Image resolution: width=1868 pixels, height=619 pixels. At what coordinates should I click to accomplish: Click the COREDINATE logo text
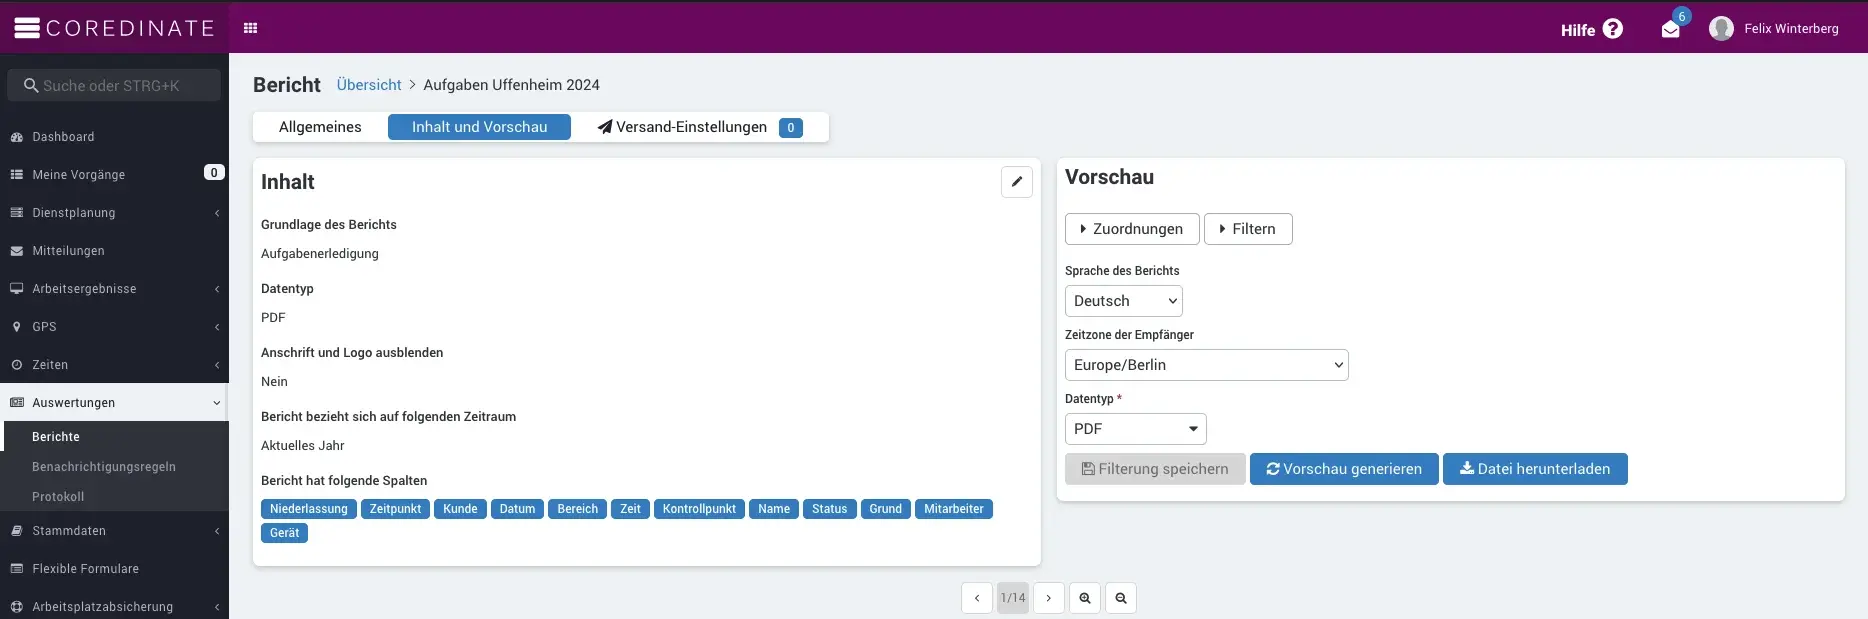tap(130, 28)
